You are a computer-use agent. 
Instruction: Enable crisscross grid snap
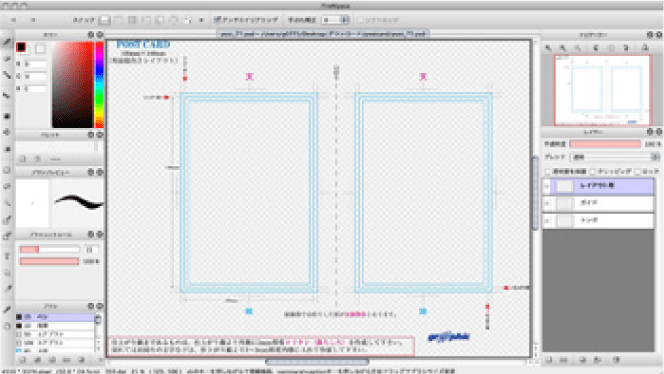click(x=133, y=20)
